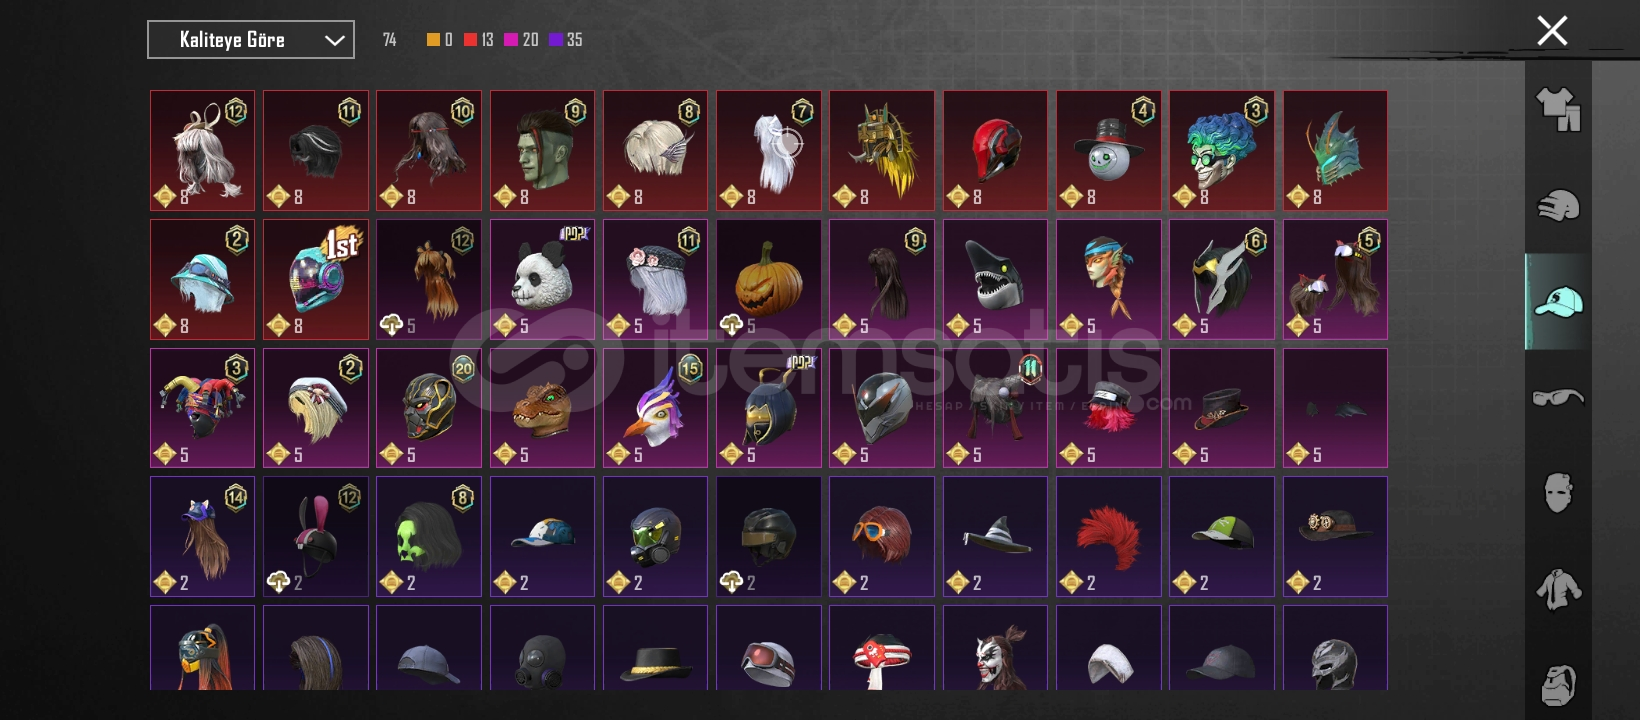The width and height of the screenshot is (1640, 720).
Task: Open the Kaliteye Göre sort dropdown
Action: 251,40
